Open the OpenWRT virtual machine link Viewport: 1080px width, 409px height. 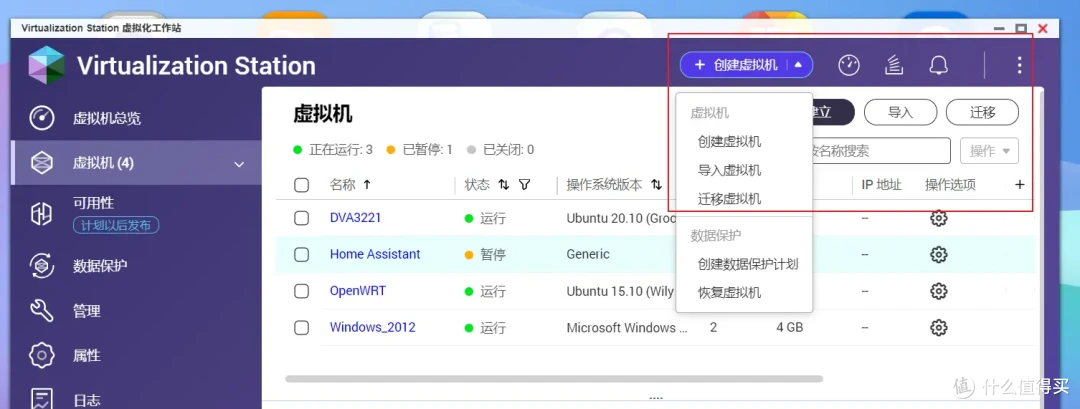tap(357, 291)
